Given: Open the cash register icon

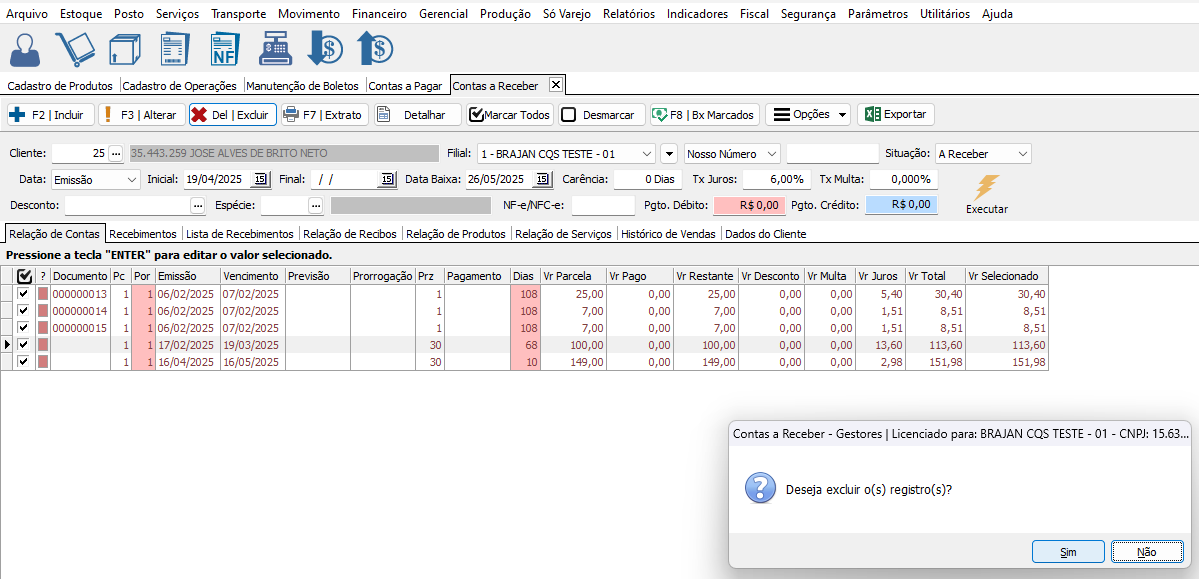Looking at the screenshot, I should [x=274, y=49].
